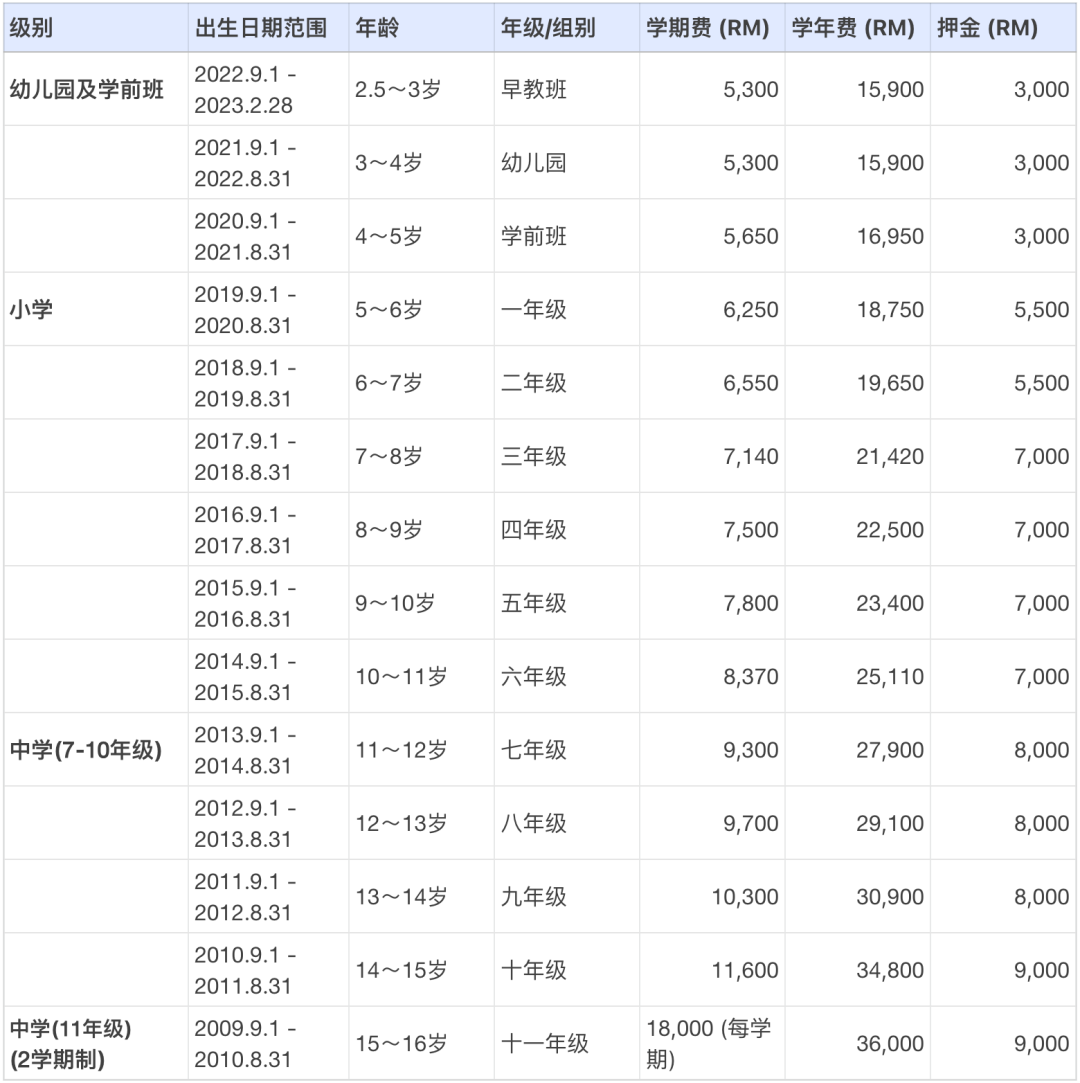Click the date range 2016.9.1 - 2017.8.31
Screen dimensions: 1080x1083
pos(268,530)
